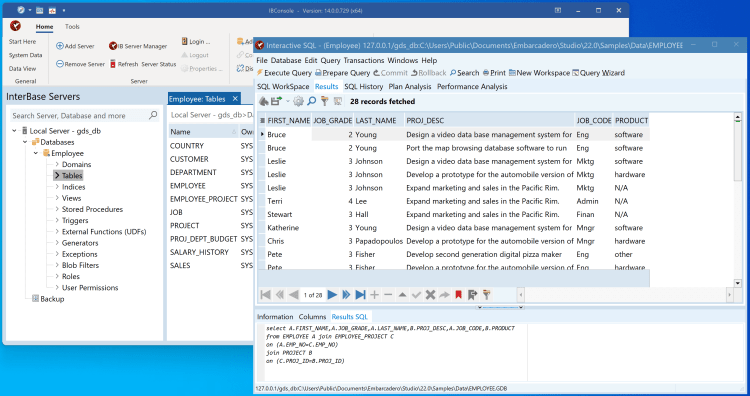Image resolution: width=750 pixels, height=396 pixels.
Task: Switch to the SQL History tab
Action: (364, 87)
